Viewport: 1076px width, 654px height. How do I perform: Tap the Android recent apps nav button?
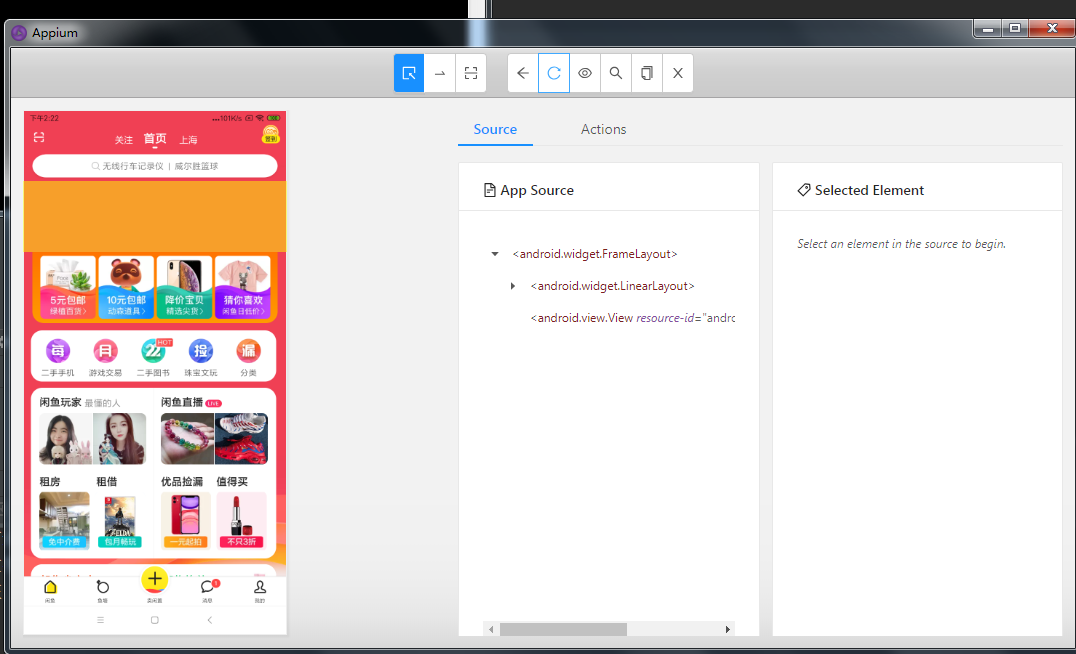click(x=100, y=620)
